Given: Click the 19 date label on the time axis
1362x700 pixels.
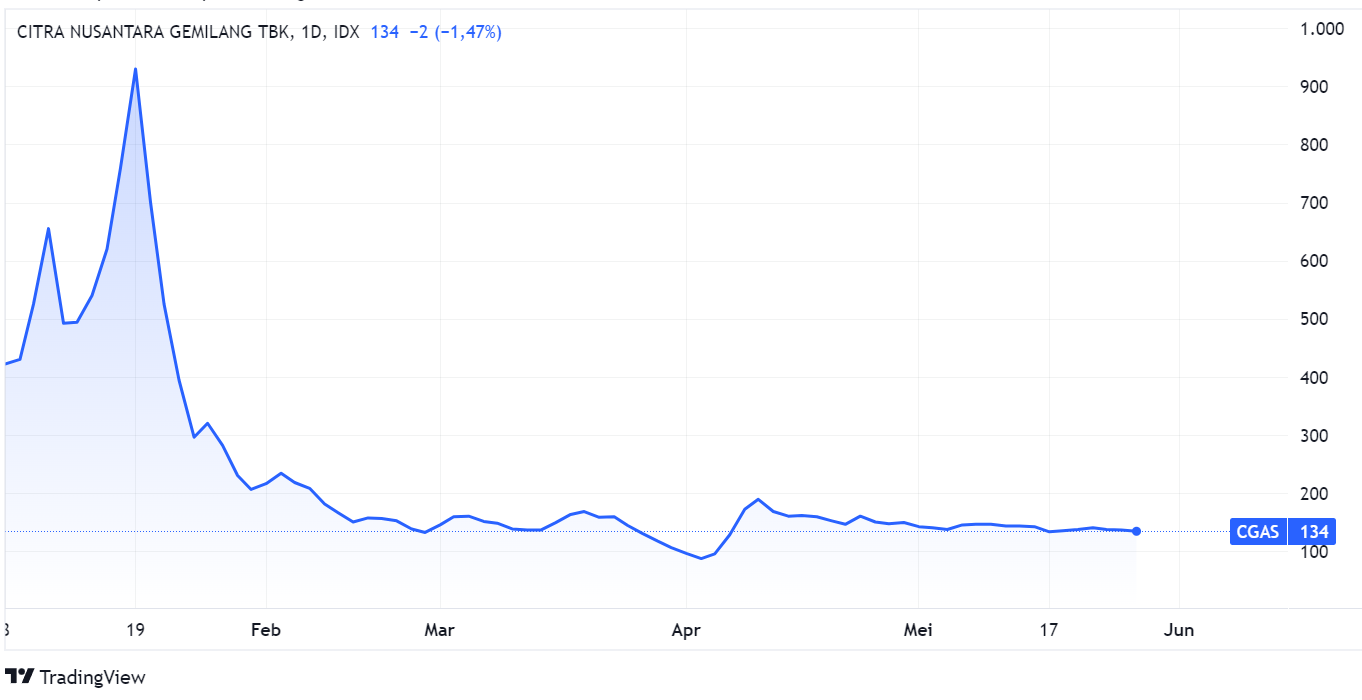Looking at the screenshot, I should 136,630.
